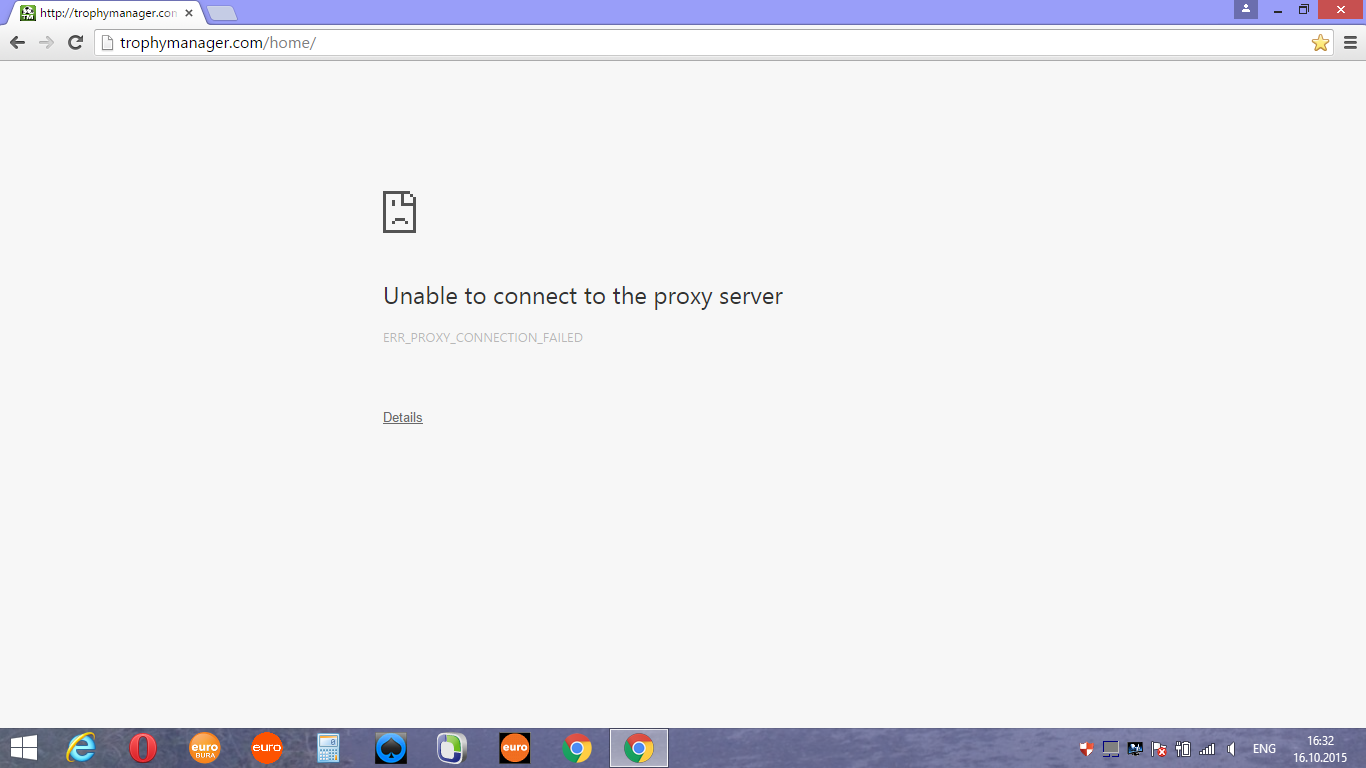
Task: Open the Details link on the error page
Action: coord(403,417)
